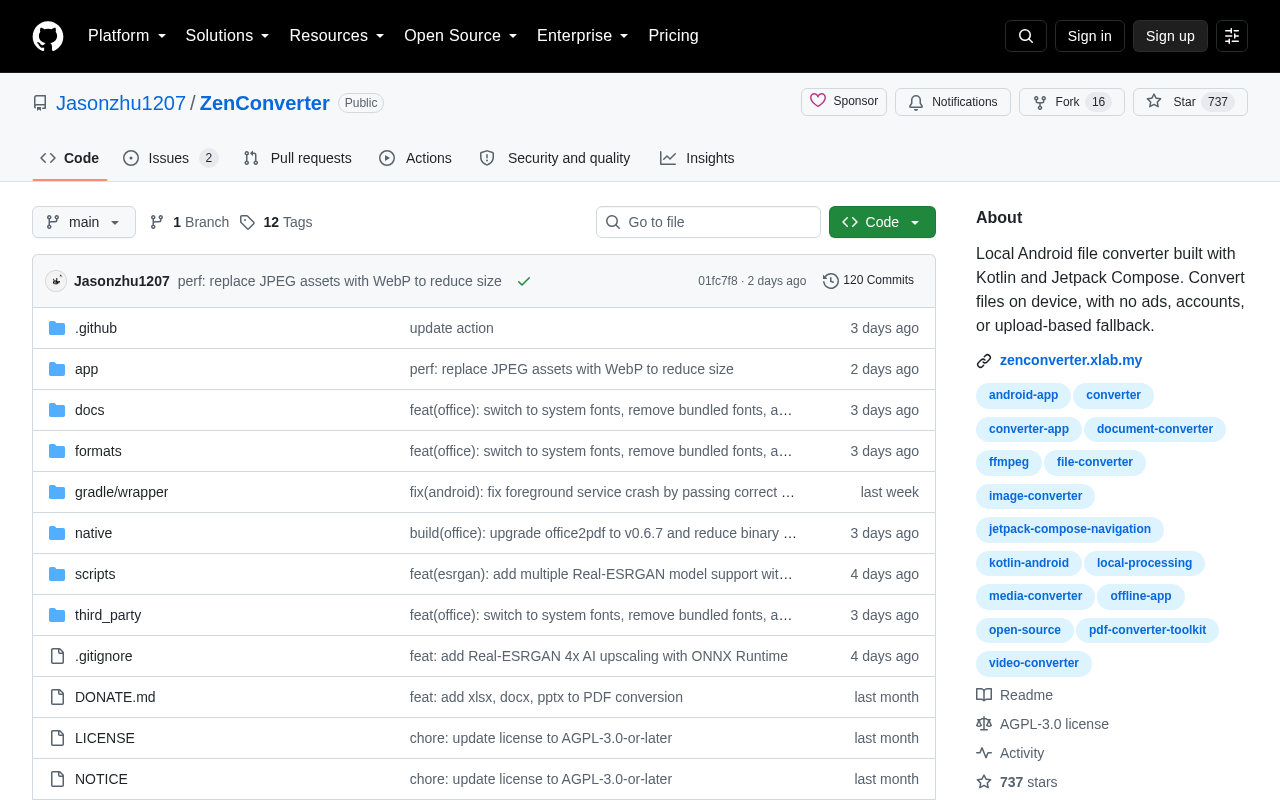Click the android-app topic tag

(1023, 396)
